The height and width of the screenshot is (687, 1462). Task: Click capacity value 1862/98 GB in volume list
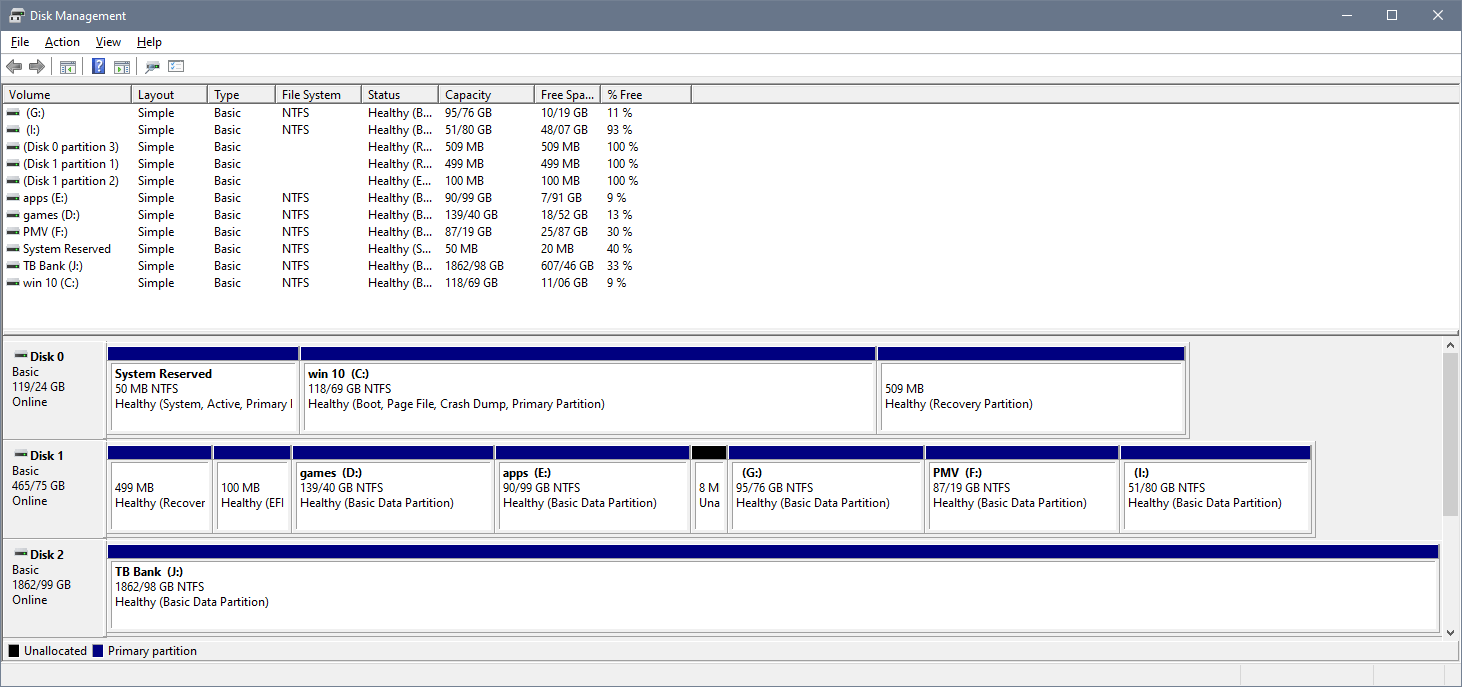pyautogui.click(x=474, y=266)
